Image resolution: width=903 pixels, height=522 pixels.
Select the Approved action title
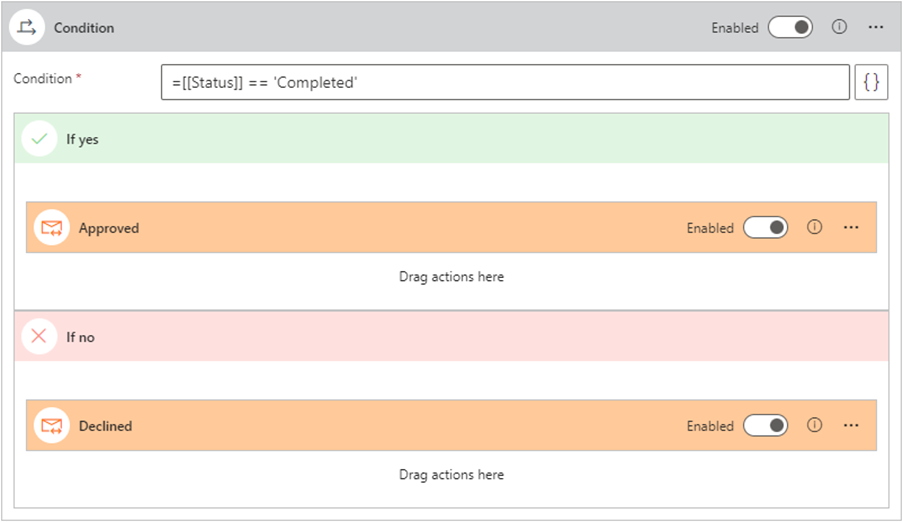coord(109,228)
